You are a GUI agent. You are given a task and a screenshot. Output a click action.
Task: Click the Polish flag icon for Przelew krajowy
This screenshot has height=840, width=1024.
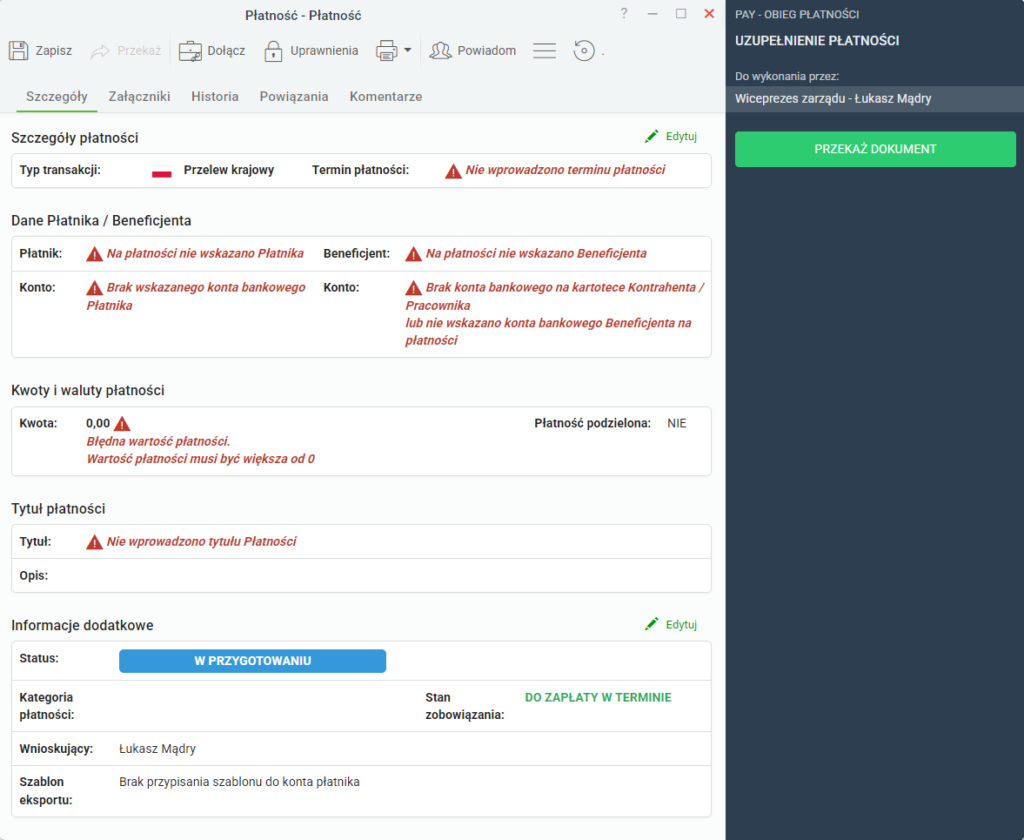click(161, 170)
